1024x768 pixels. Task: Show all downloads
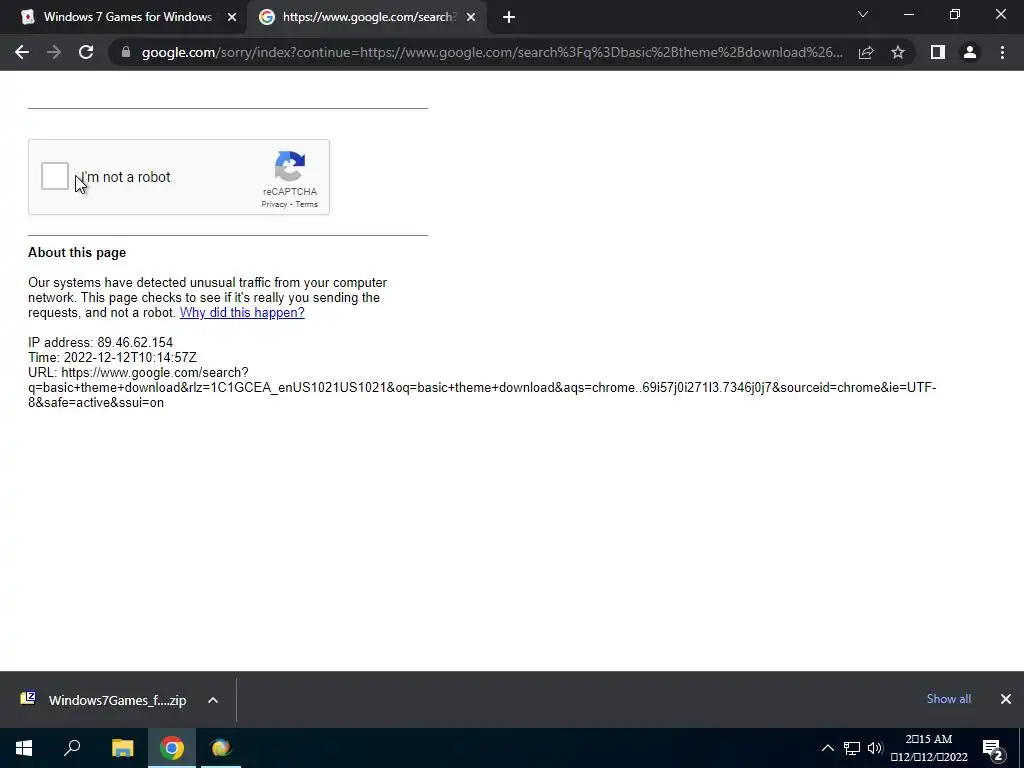948,699
